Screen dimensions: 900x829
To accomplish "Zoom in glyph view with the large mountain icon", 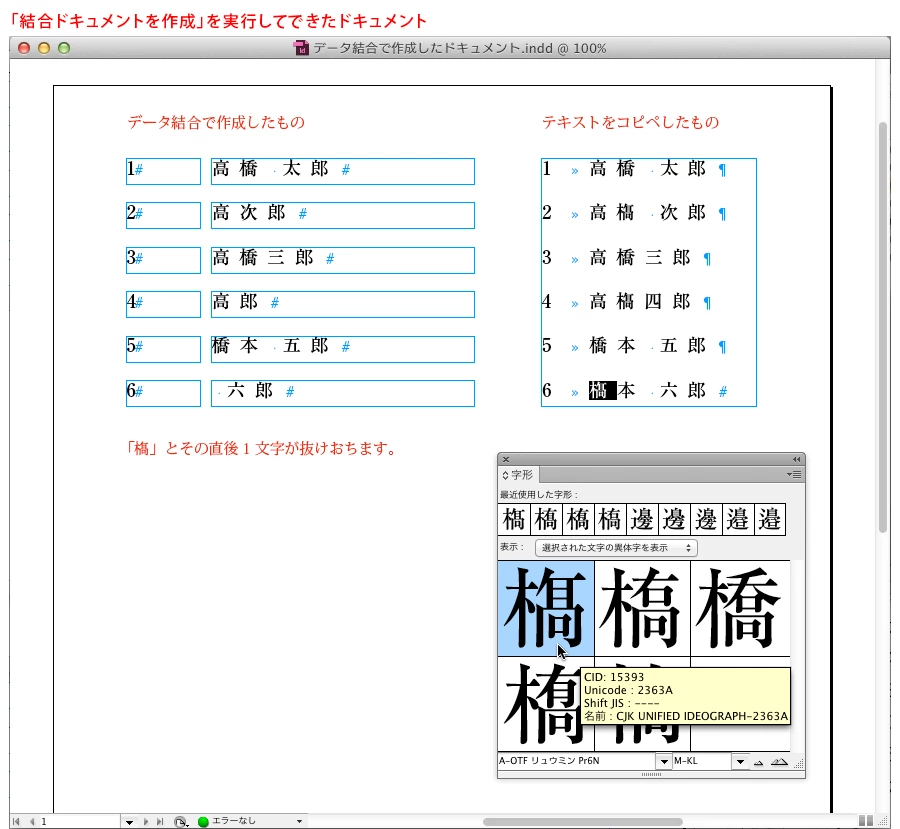I will [x=779, y=762].
